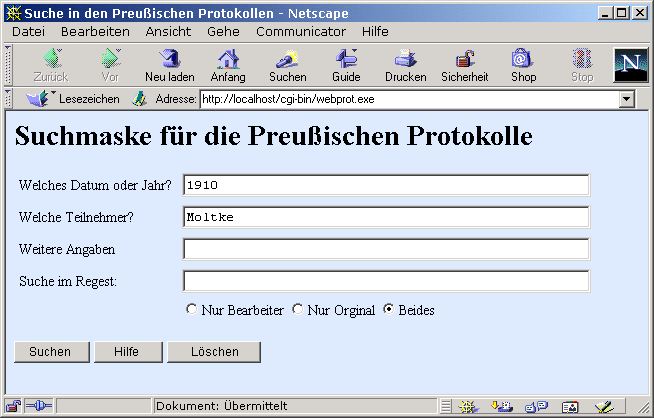Click the label 'Welches Datum oder Jahr?'
The width and height of the screenshot is (654, 418).
[95, 185]
